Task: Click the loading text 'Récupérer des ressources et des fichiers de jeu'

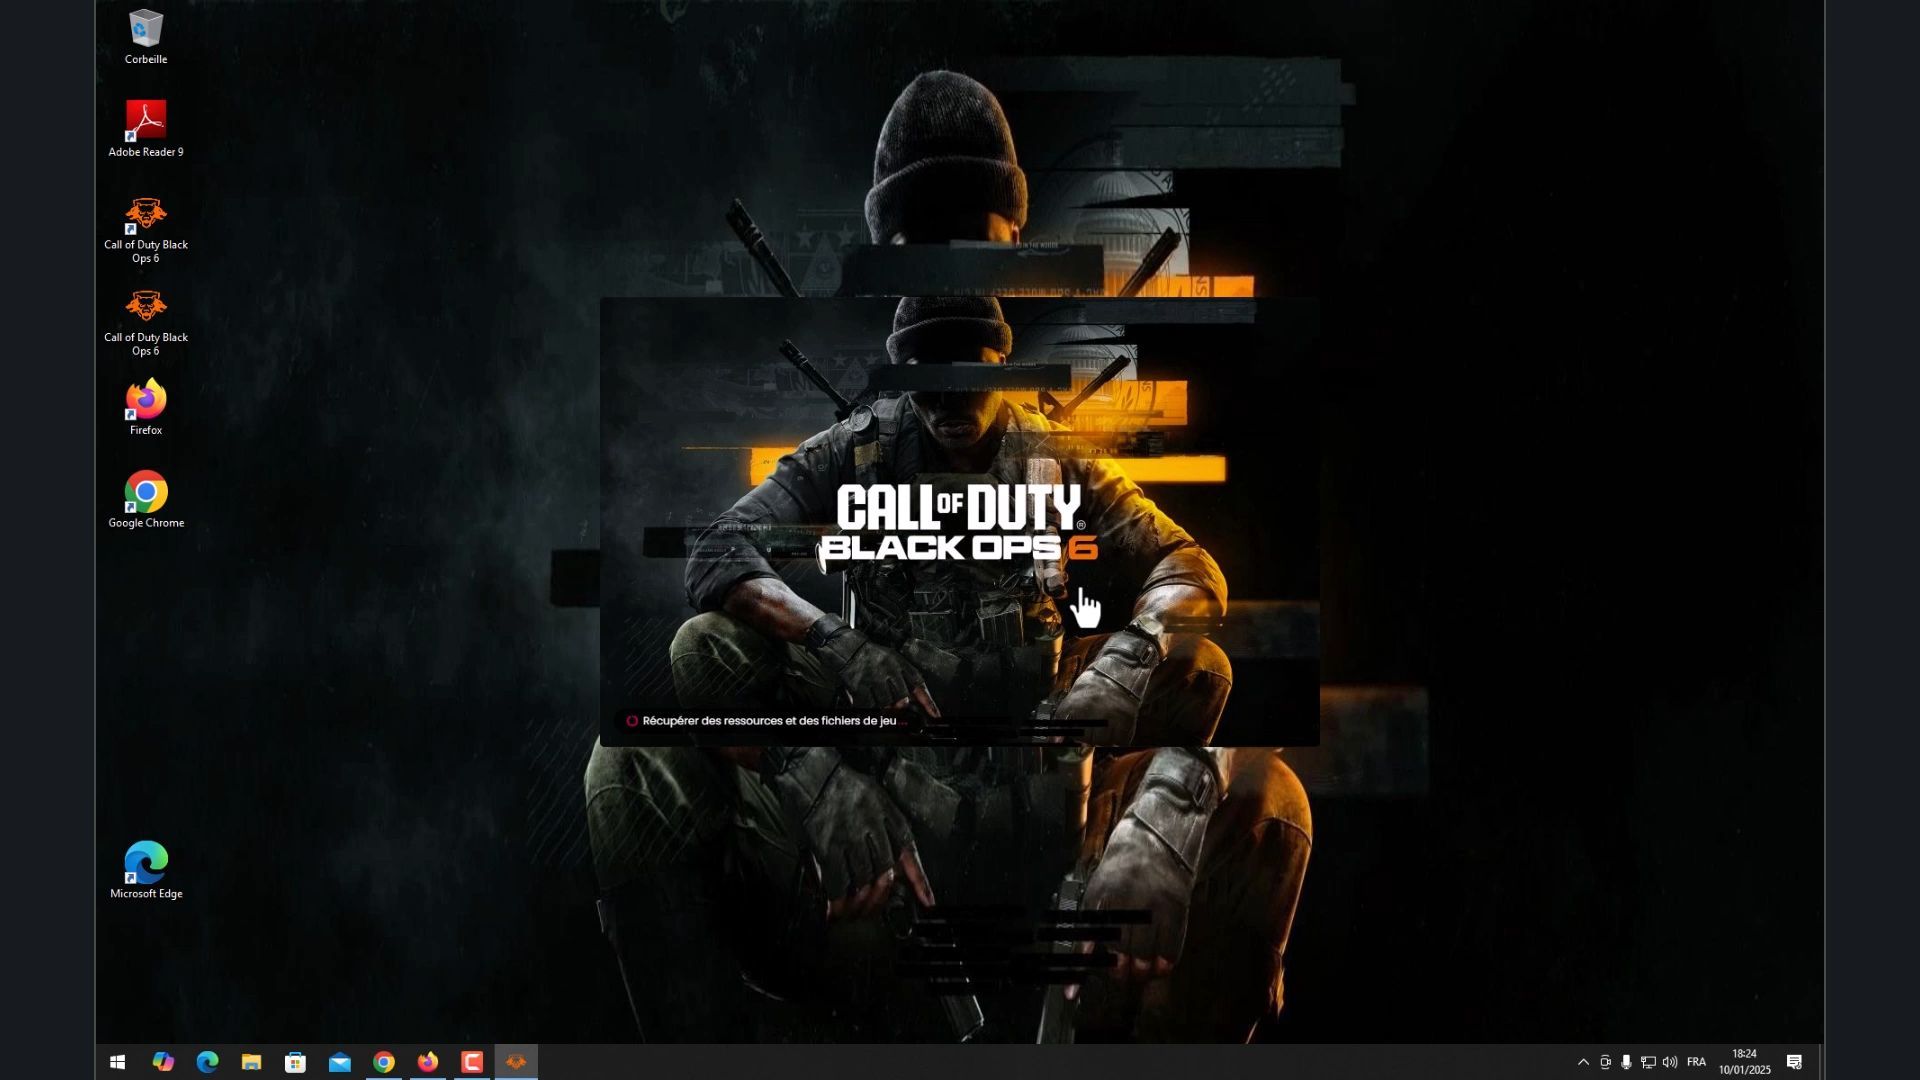Action: click(x=769, y=721)
